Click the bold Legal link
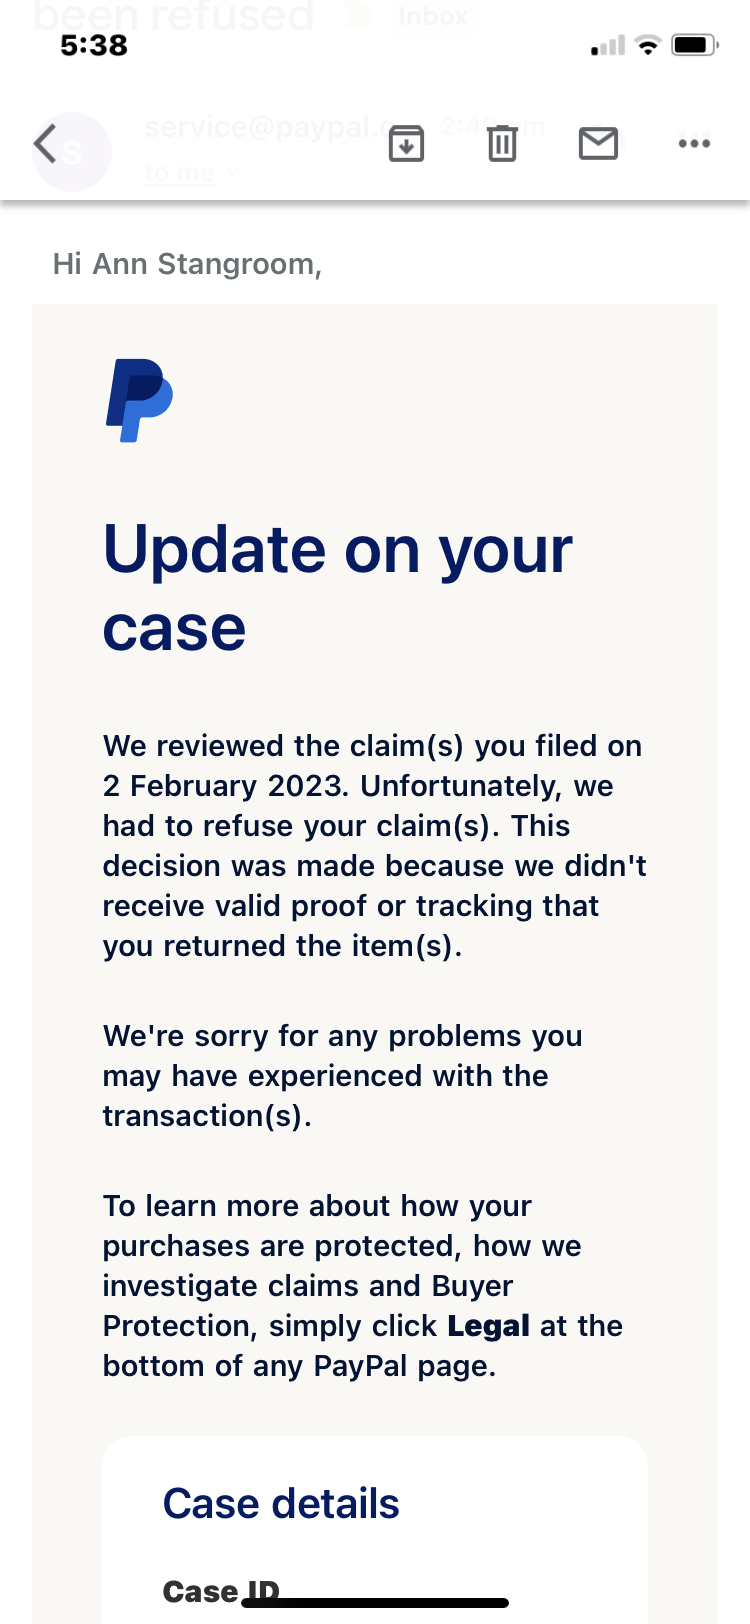750x1624 pixels. point(488,1326)
